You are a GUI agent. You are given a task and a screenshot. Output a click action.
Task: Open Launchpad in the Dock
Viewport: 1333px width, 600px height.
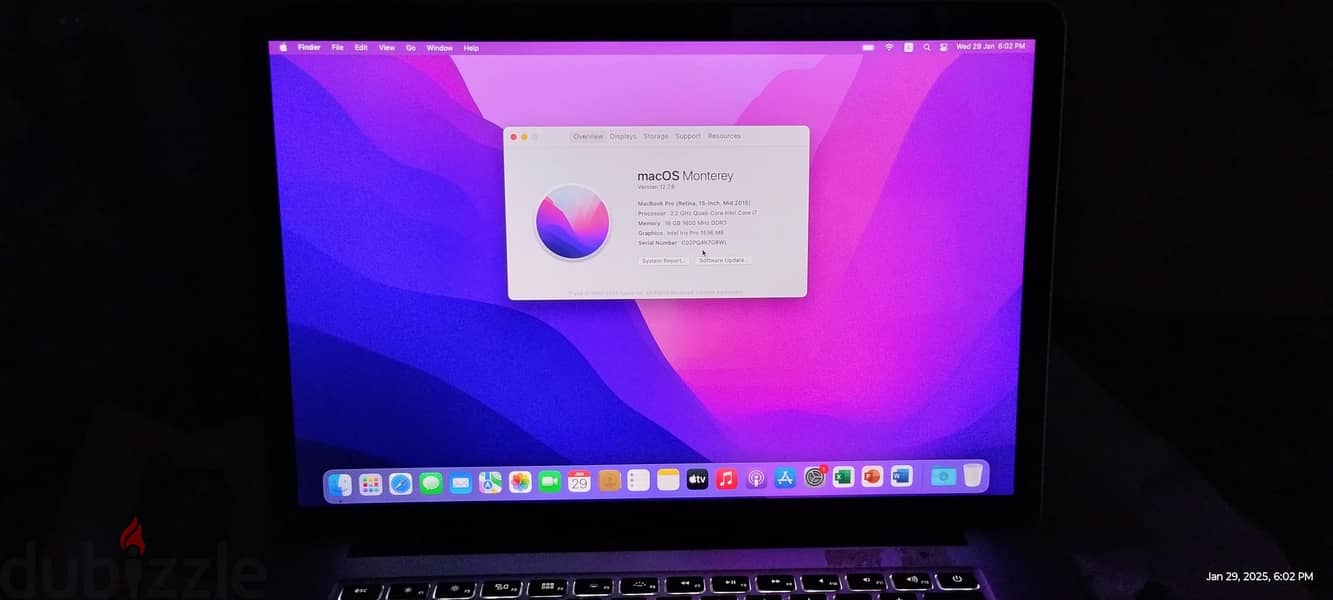[x=370, y=485]
